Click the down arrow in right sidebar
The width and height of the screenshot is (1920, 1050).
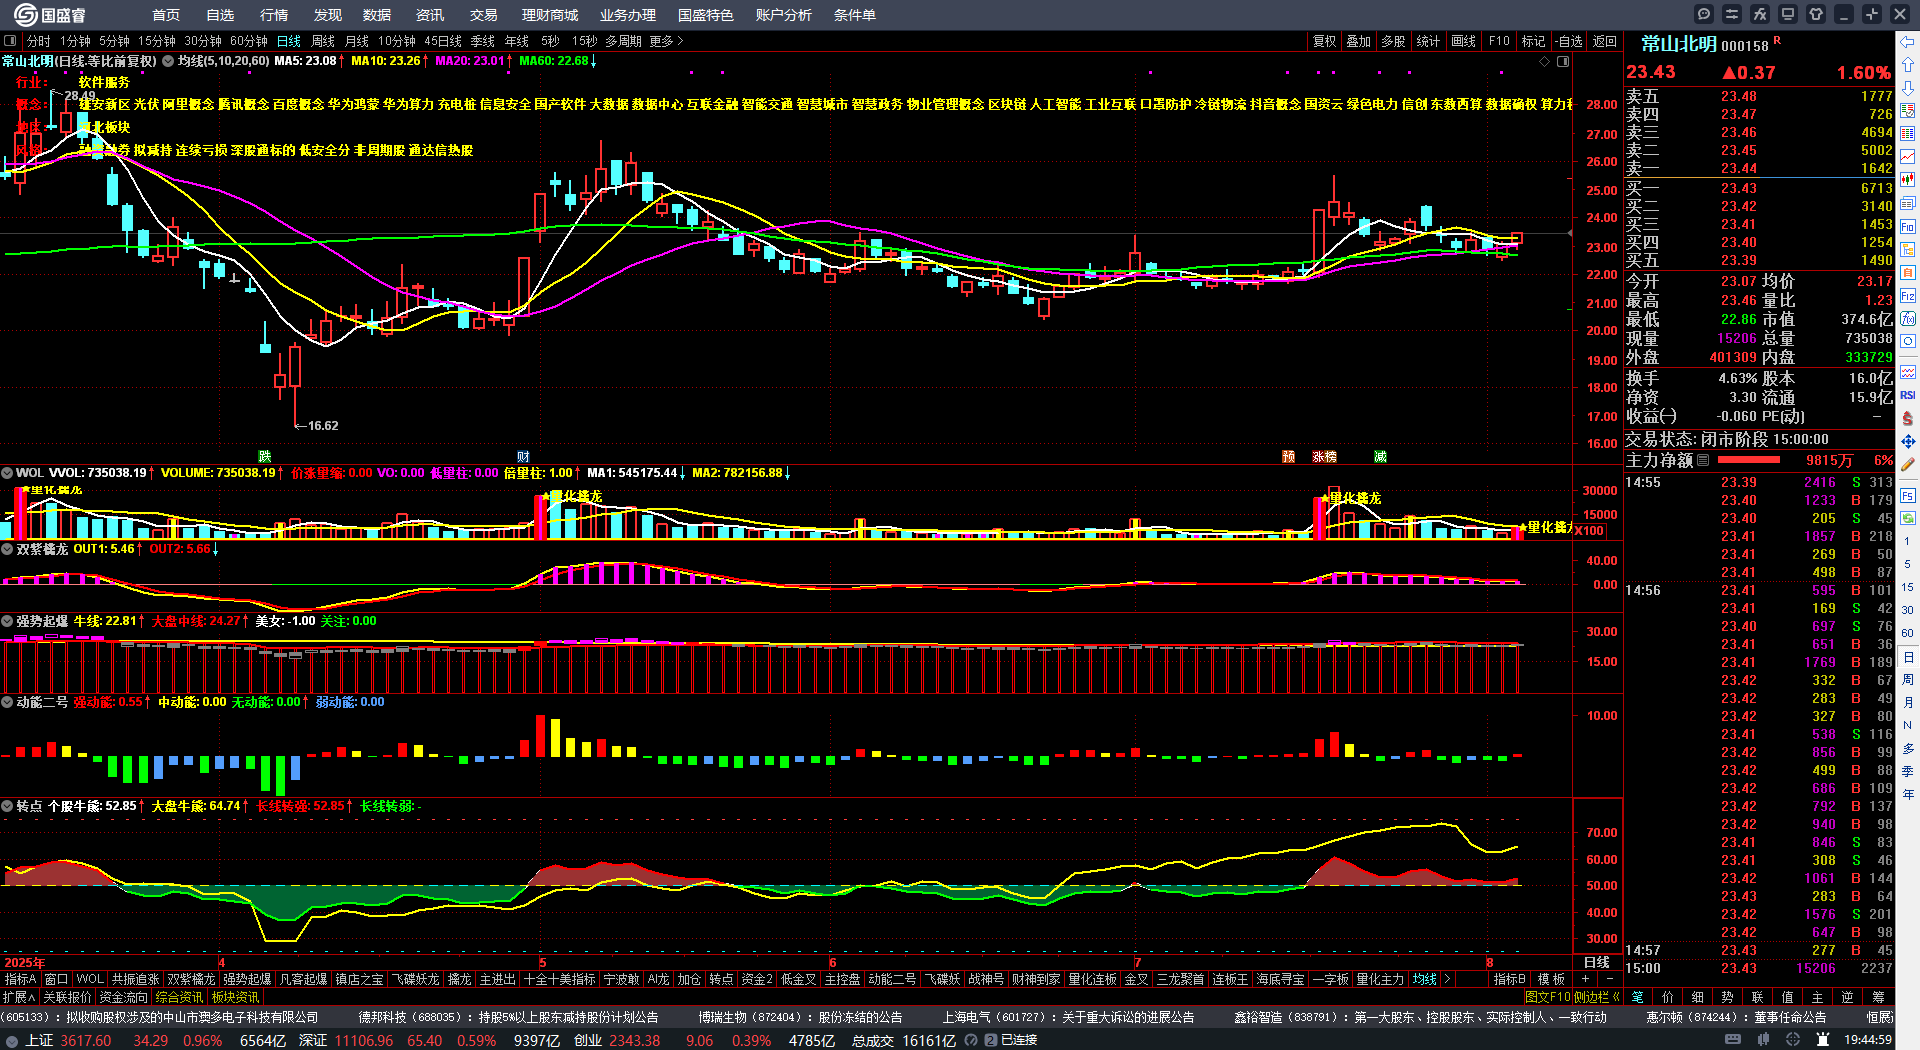point(1908,88)
